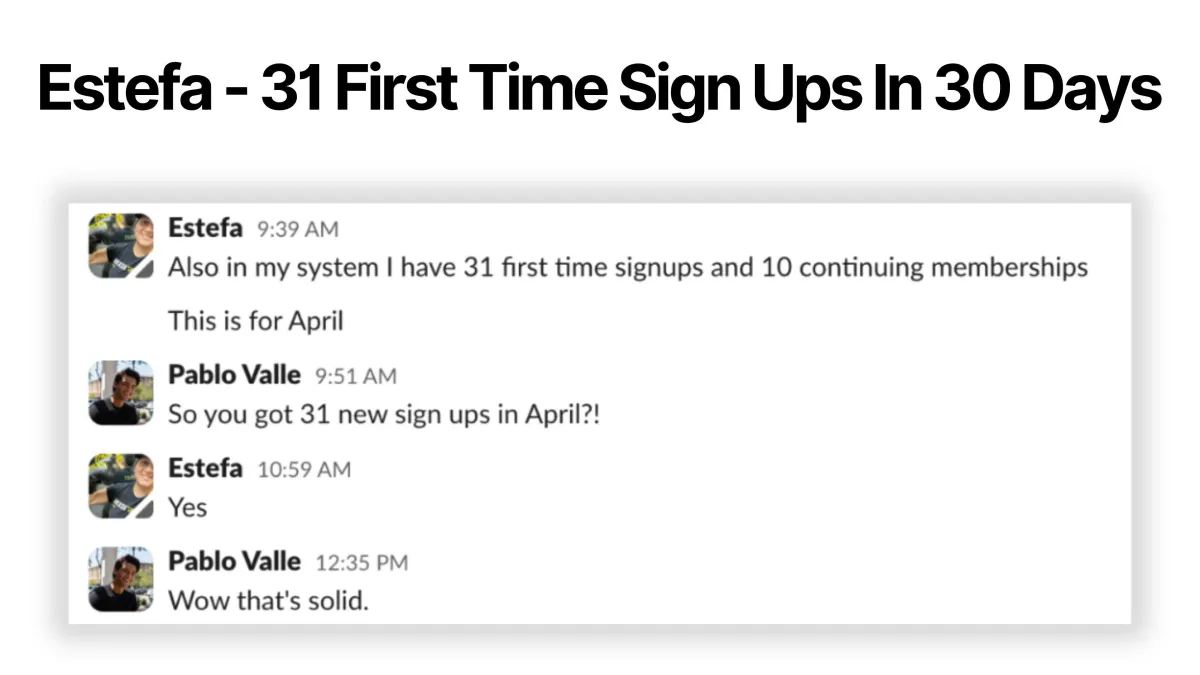Open Pablo Valle's name above "Wow that's solid."
Screen dimensions: 1200x675
click(x=234, y=561)
